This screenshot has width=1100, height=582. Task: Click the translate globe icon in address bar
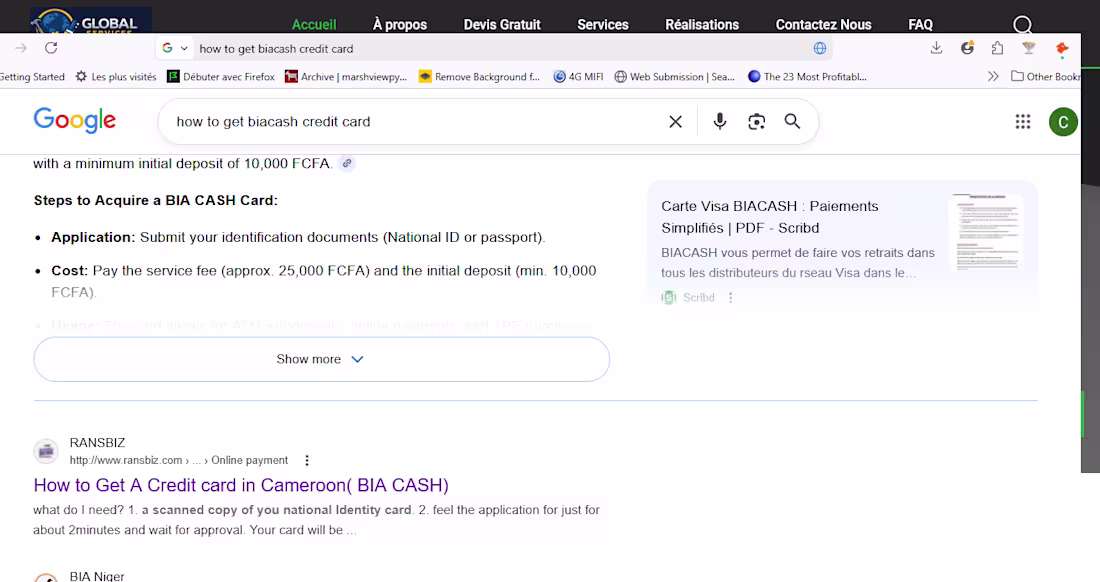coord(819,48)
